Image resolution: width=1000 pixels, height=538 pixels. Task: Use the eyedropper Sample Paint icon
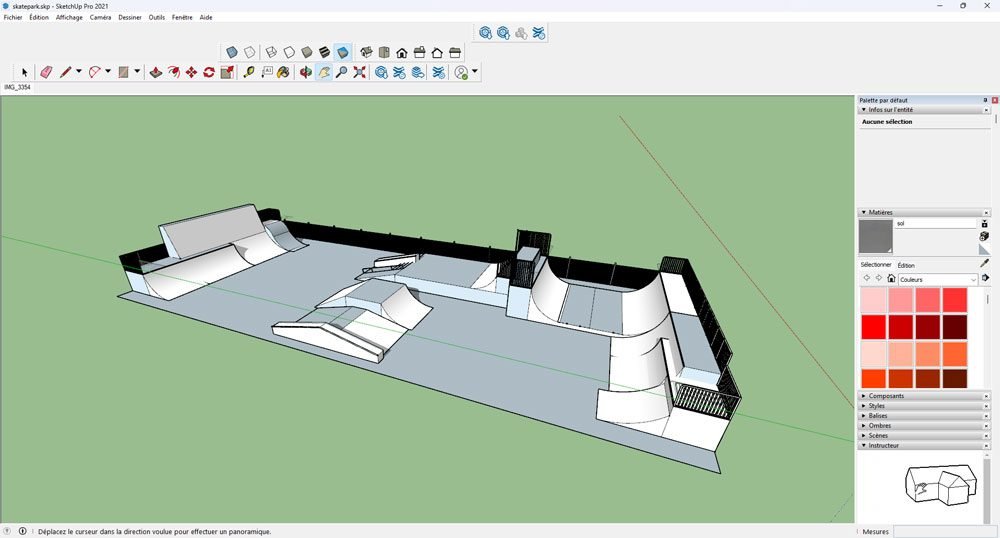[x=985, y=263]
